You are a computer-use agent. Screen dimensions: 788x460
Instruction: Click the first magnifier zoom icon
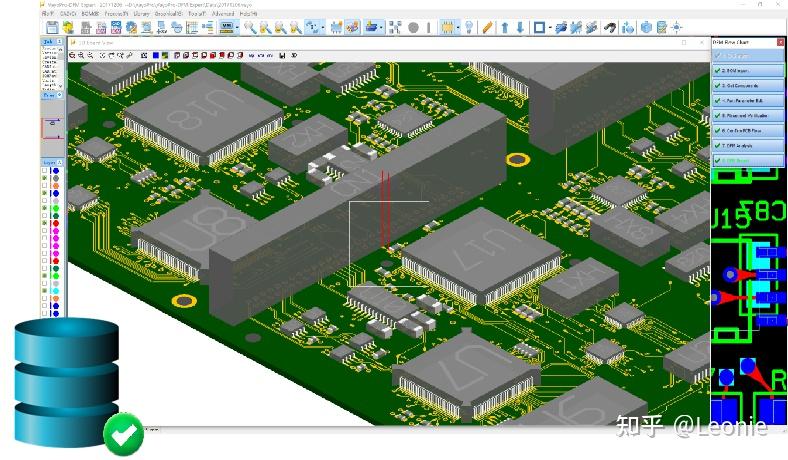tap(250, 27)
